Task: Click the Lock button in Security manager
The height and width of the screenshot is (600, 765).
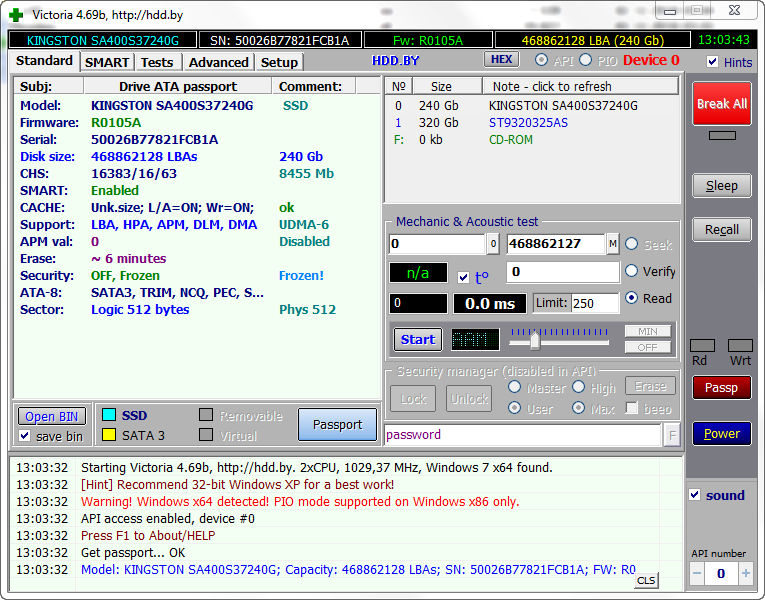Action: (413, 399)
